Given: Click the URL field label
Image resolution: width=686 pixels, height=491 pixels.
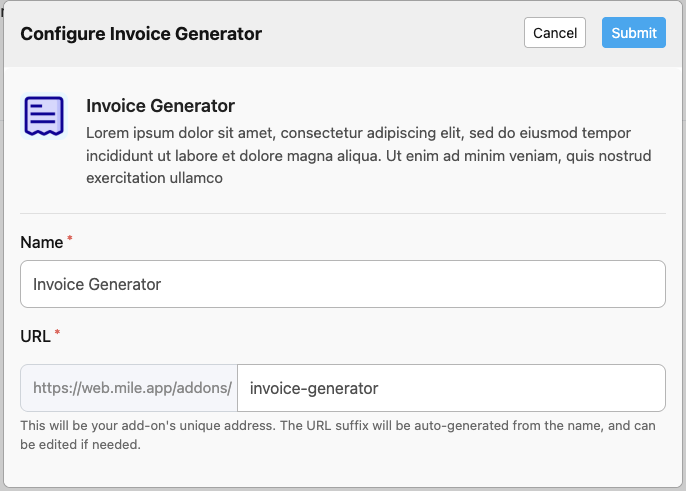Looking at the screenshot, I should pos(35,337).
